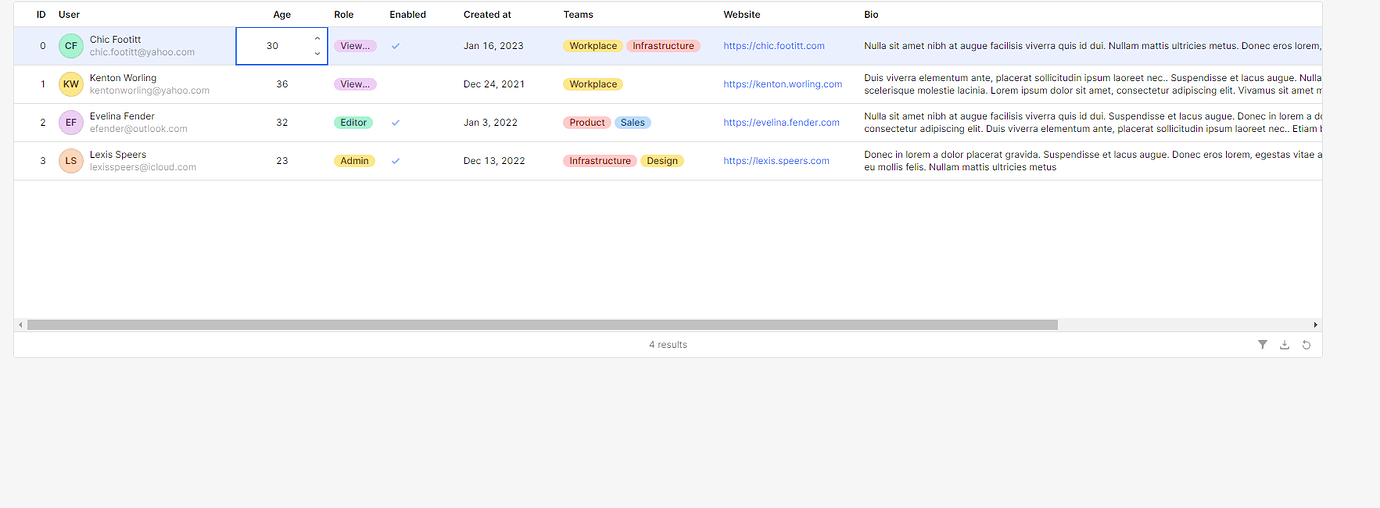Sort by the Age column header
The height and width of the screenshot is (508, 1380).
[x=282, y=15]
